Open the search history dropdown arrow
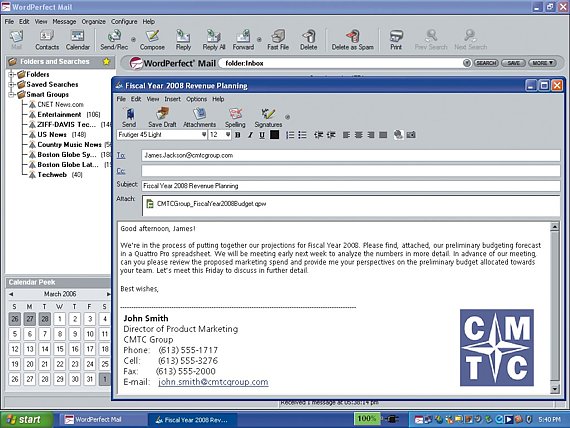This screenshot has width=570, height=428. [x=467, y=63]
